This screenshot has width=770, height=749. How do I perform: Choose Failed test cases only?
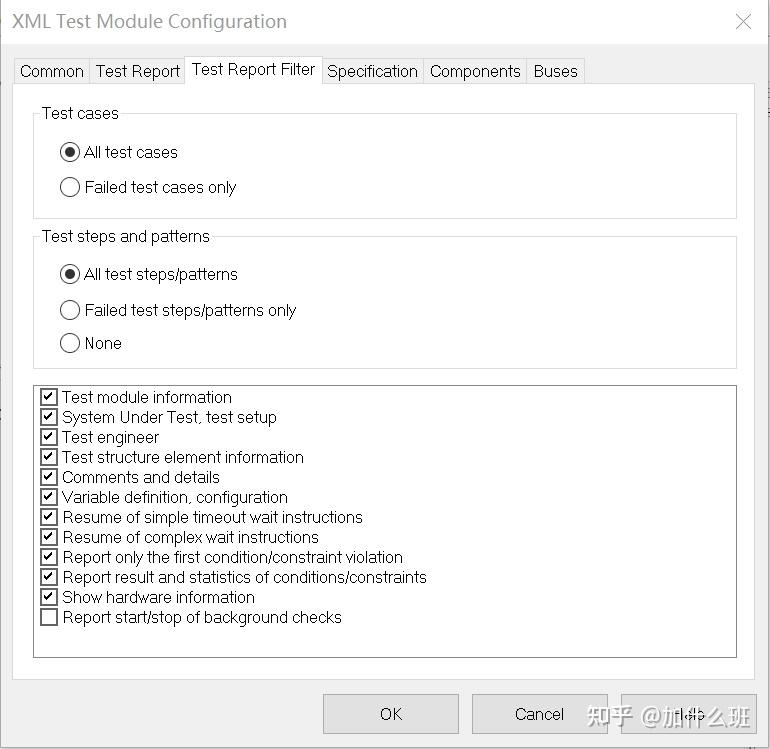click(70, 187)
